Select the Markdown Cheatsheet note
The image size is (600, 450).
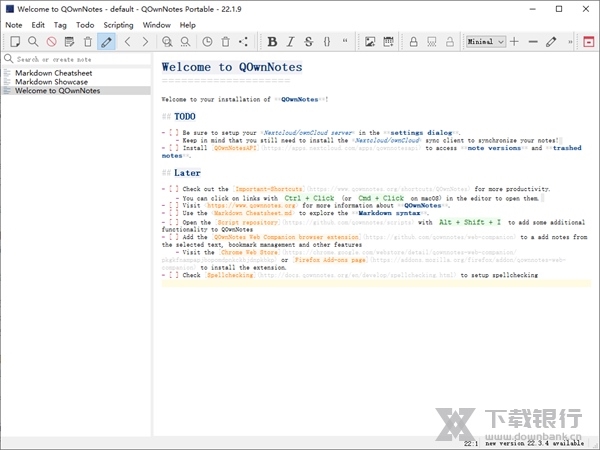tap(54, 73)
